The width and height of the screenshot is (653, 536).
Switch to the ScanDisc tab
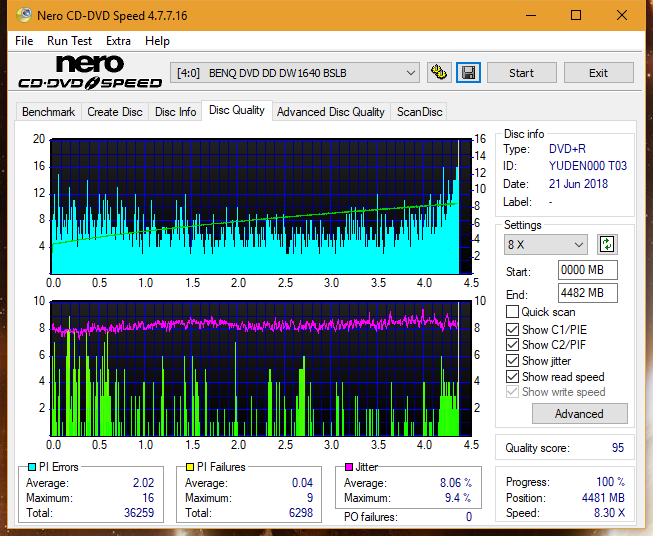click(x=419, y=112)
